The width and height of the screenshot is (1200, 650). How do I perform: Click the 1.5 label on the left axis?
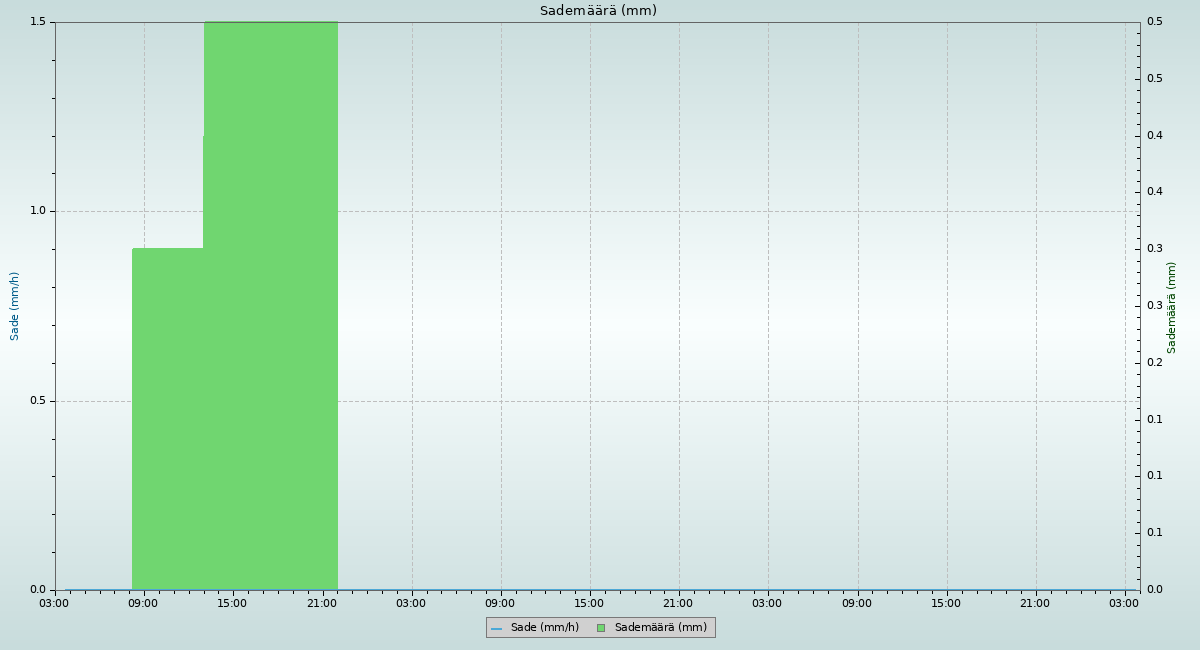tap(40, 22)
